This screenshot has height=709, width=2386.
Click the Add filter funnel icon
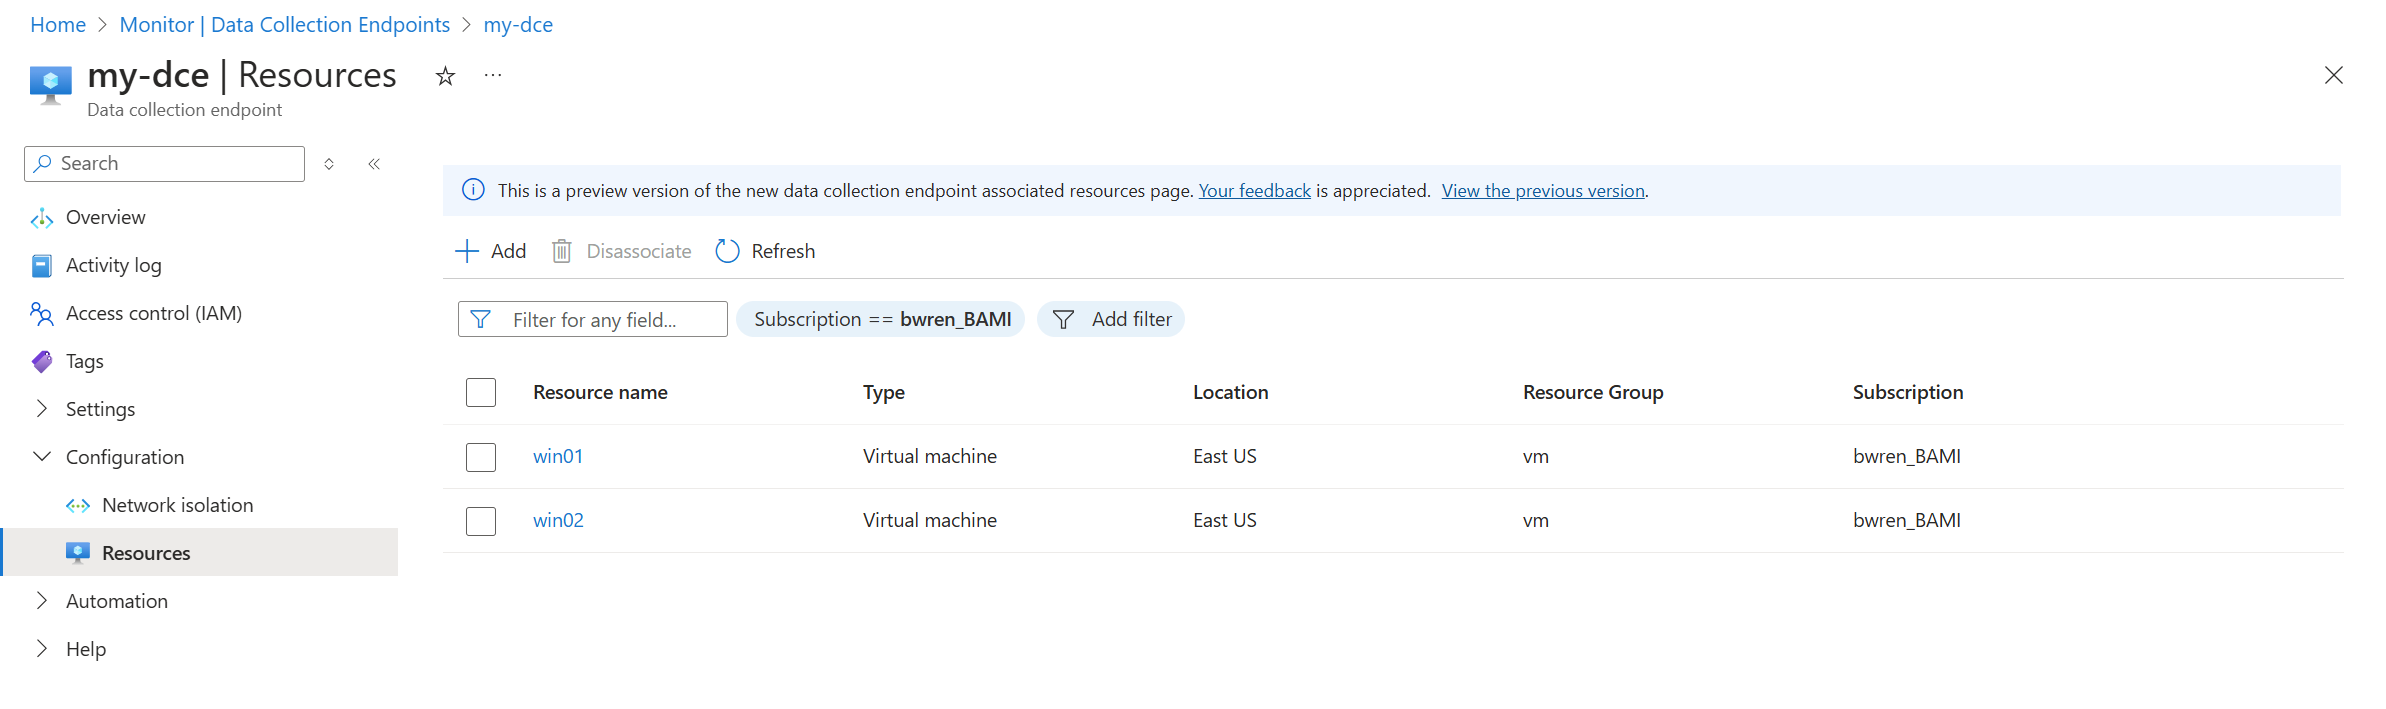(x=1064, y=319)
